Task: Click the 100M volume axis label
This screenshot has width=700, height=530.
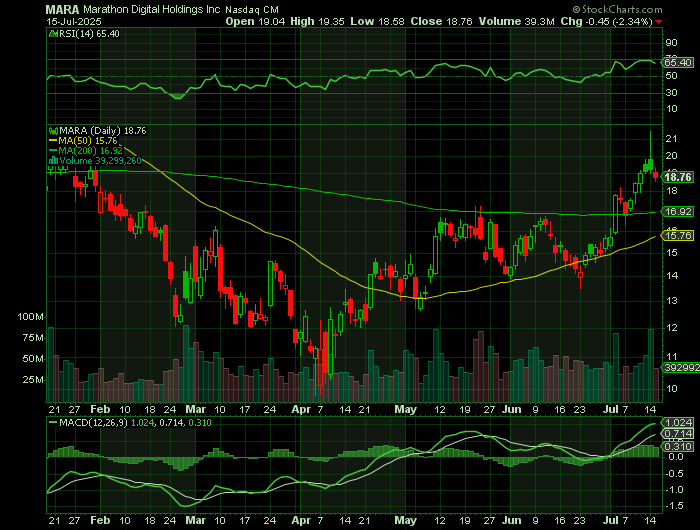Action: (30, 317)
